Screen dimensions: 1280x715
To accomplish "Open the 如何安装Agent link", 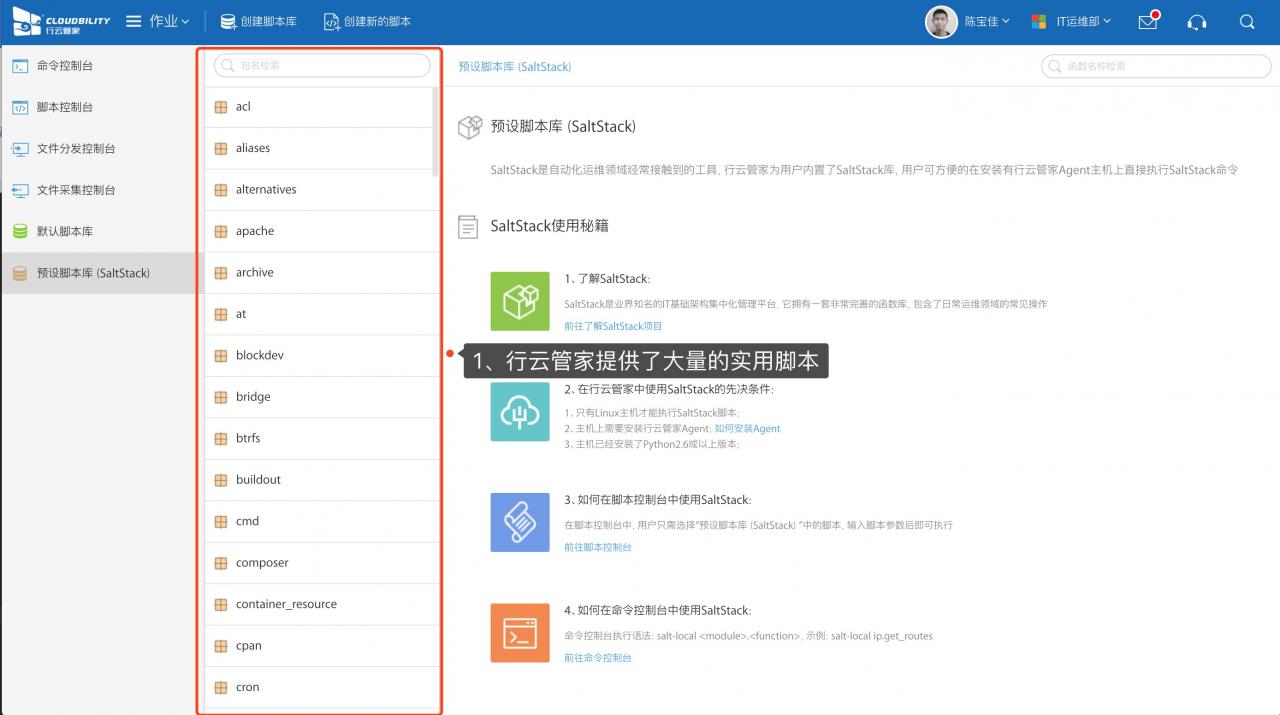I will (747, 428).
